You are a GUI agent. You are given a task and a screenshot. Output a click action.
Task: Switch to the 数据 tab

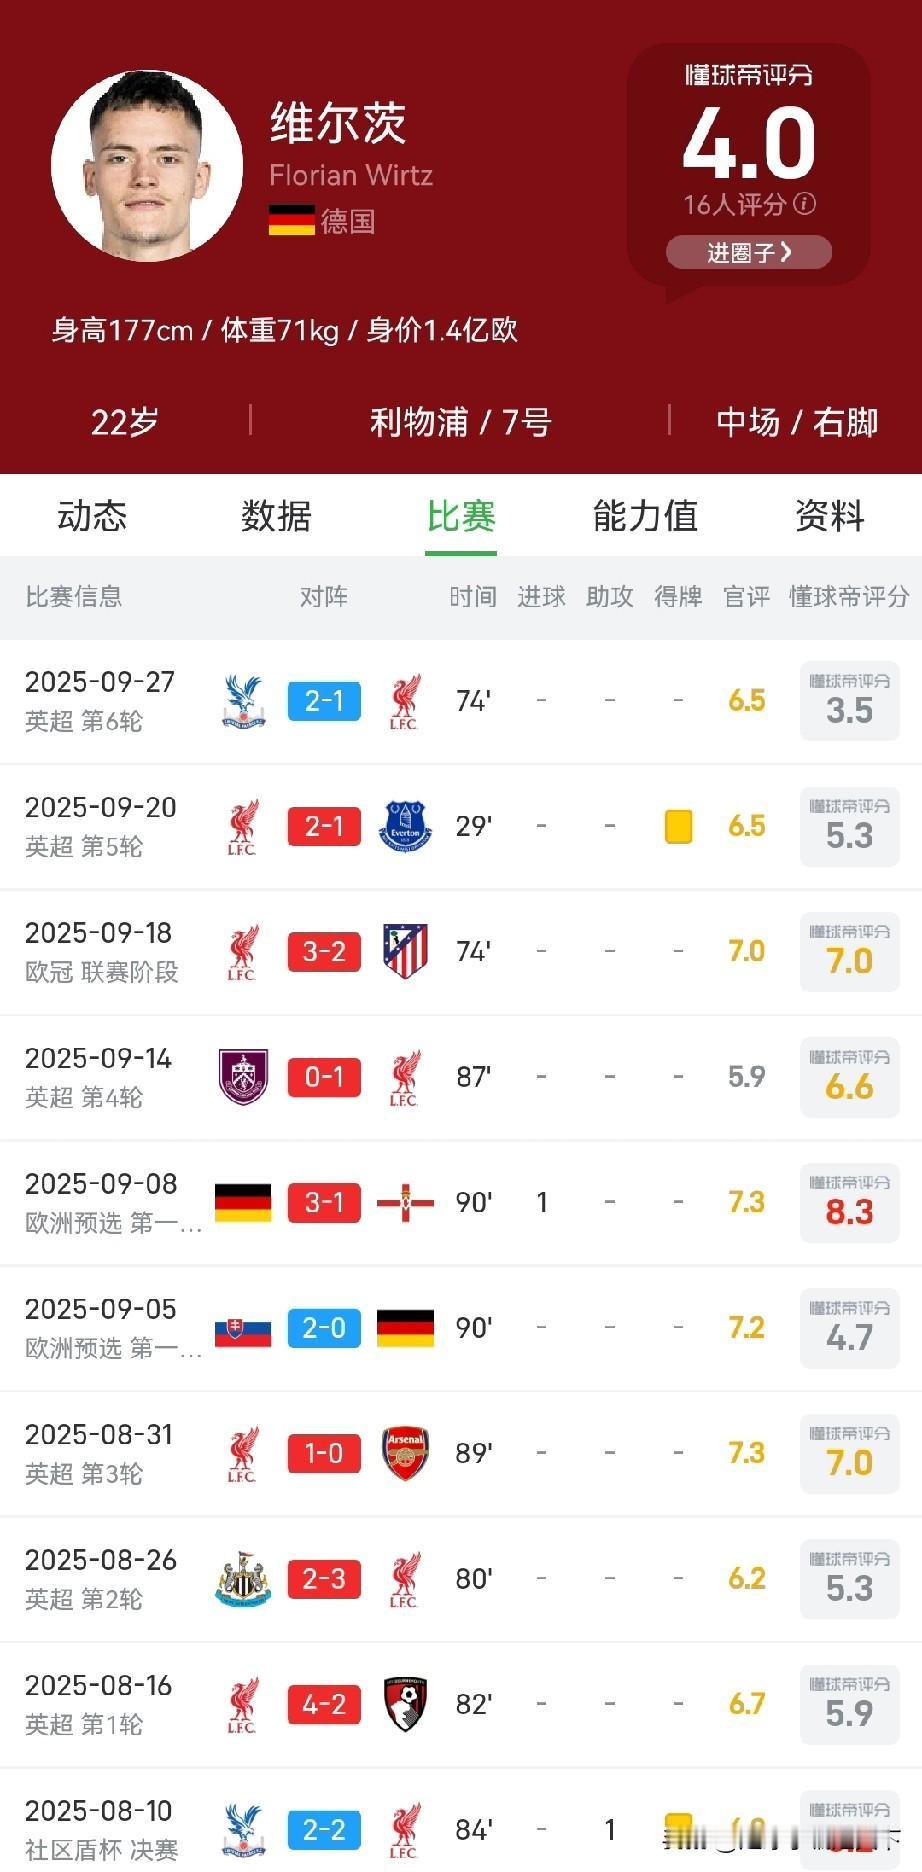pyautogui.click(x=276, y=516)
